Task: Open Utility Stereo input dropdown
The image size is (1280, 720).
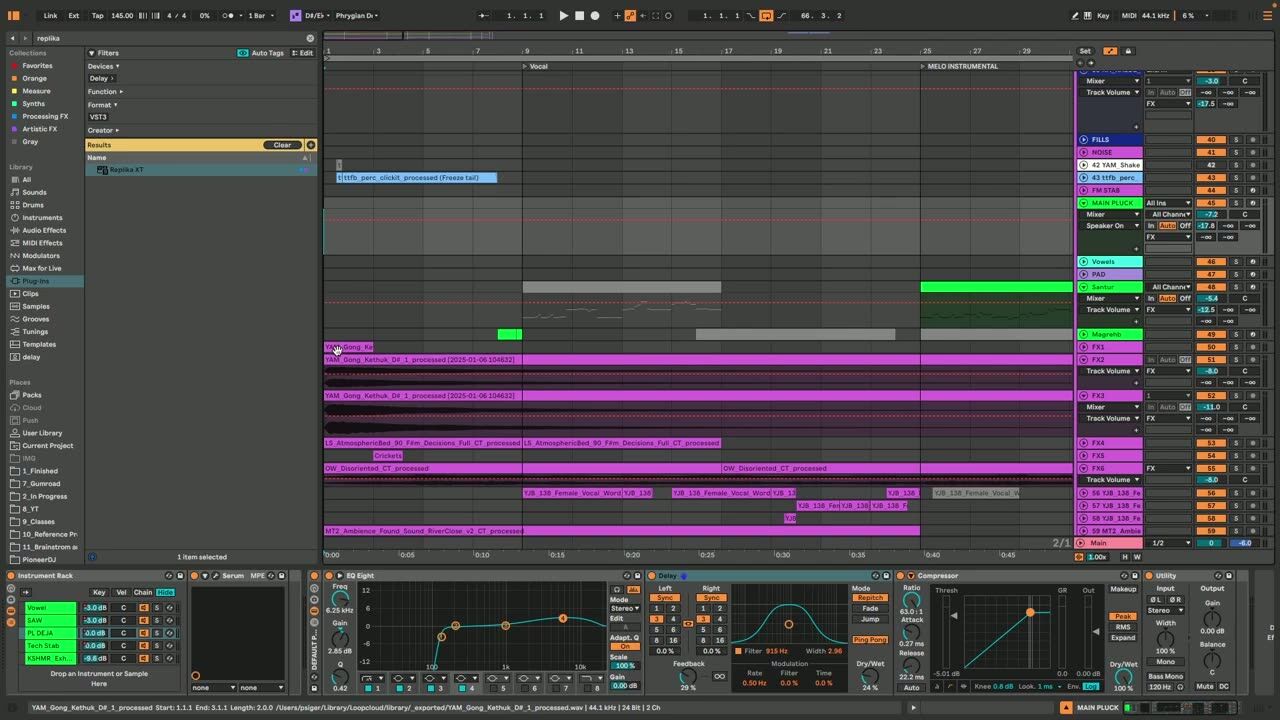Action: [1165, 610]
